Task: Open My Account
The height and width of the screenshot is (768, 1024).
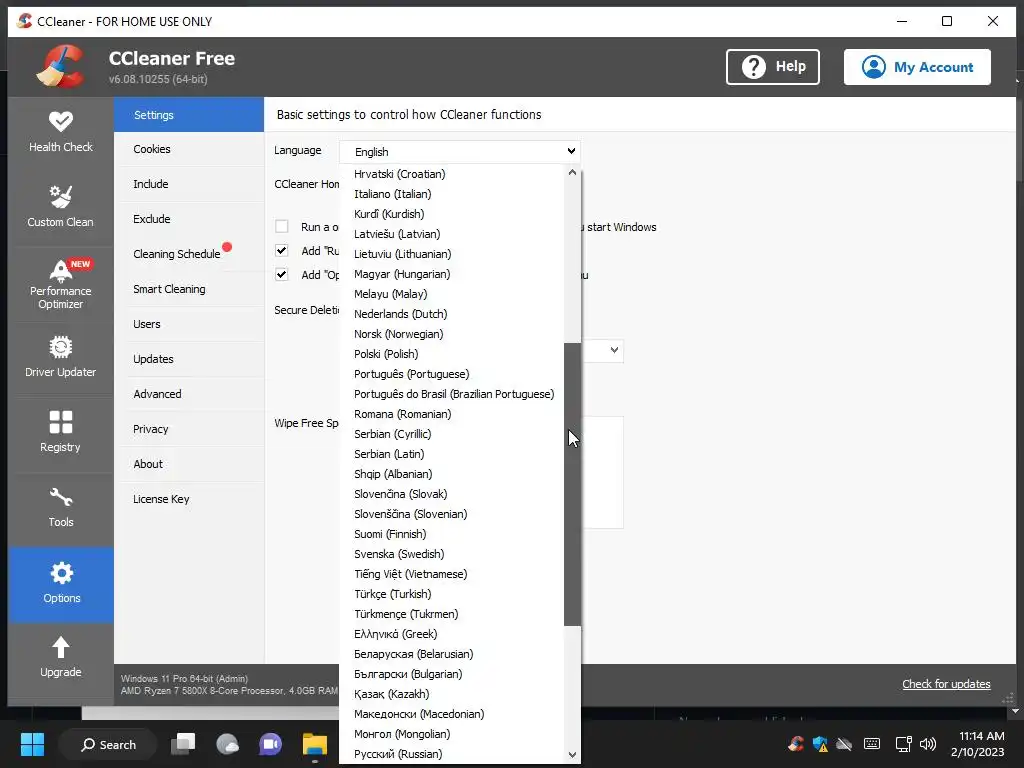Action: 917,67
